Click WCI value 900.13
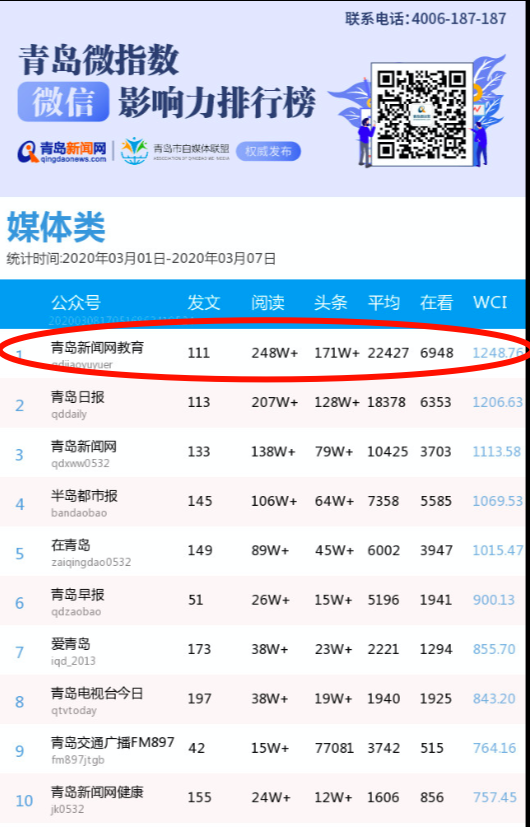This screenshot has height=827, width=530. [x=494, y=600]
